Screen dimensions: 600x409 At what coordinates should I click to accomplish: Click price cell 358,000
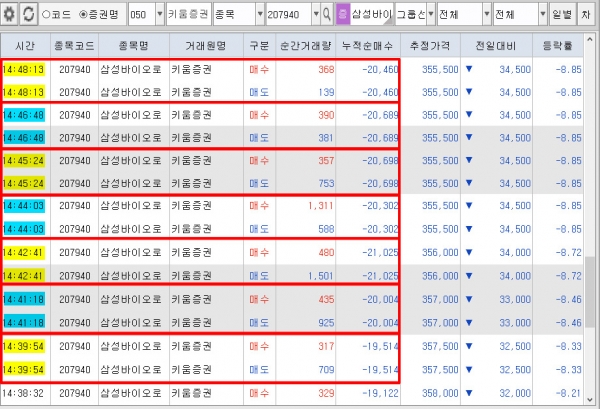pos(440,393)
